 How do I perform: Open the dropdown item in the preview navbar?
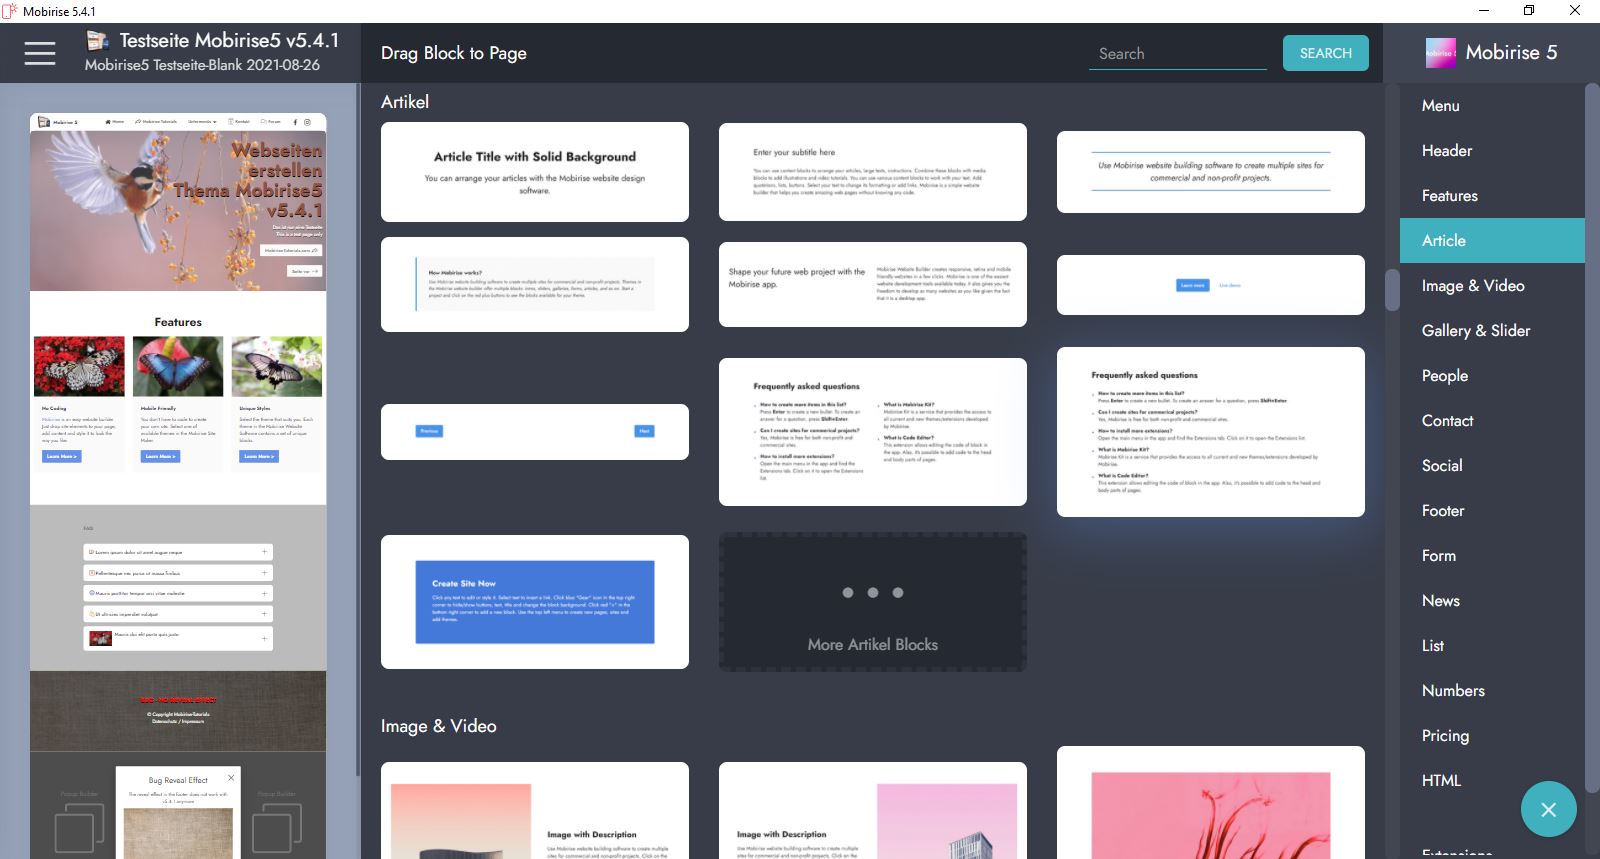202,122
